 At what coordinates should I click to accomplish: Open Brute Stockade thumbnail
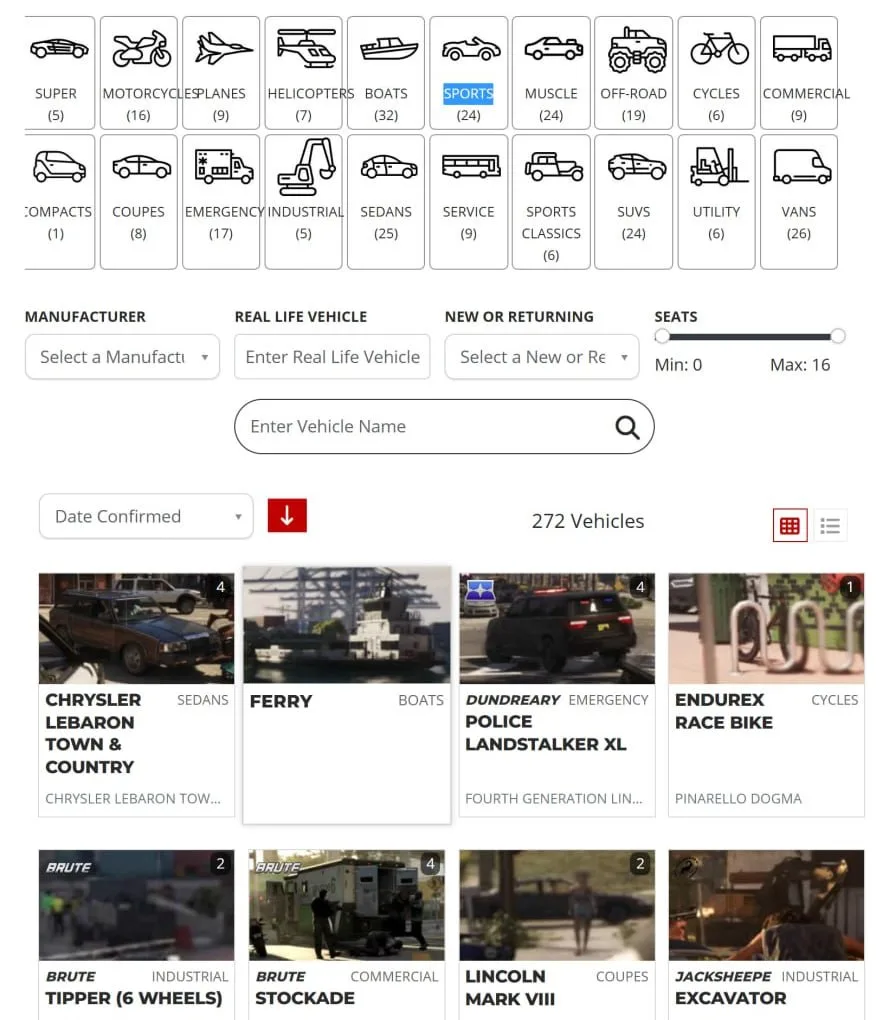(347, 905)
